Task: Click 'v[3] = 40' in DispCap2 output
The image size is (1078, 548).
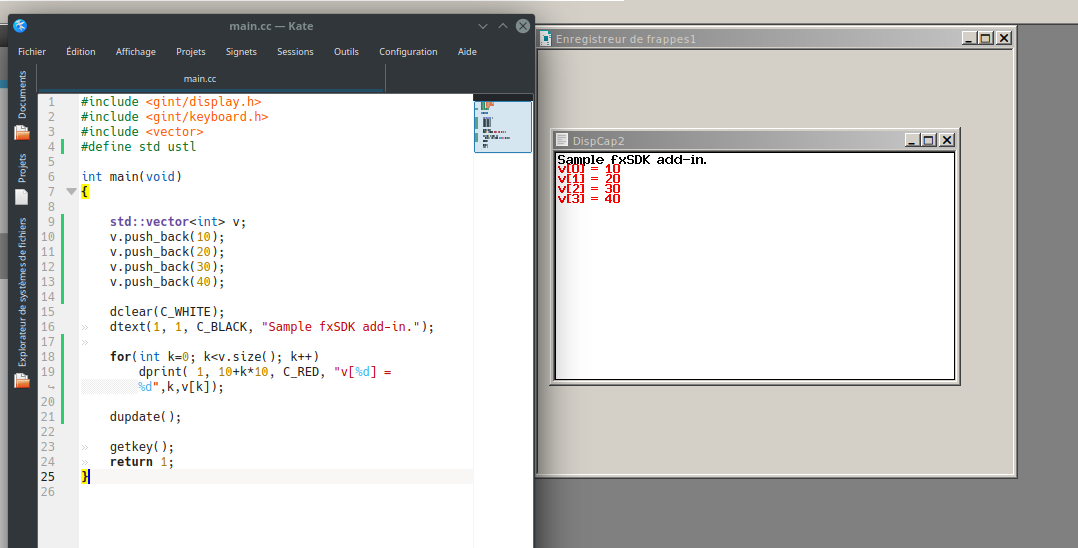Action: click(589, 199)
